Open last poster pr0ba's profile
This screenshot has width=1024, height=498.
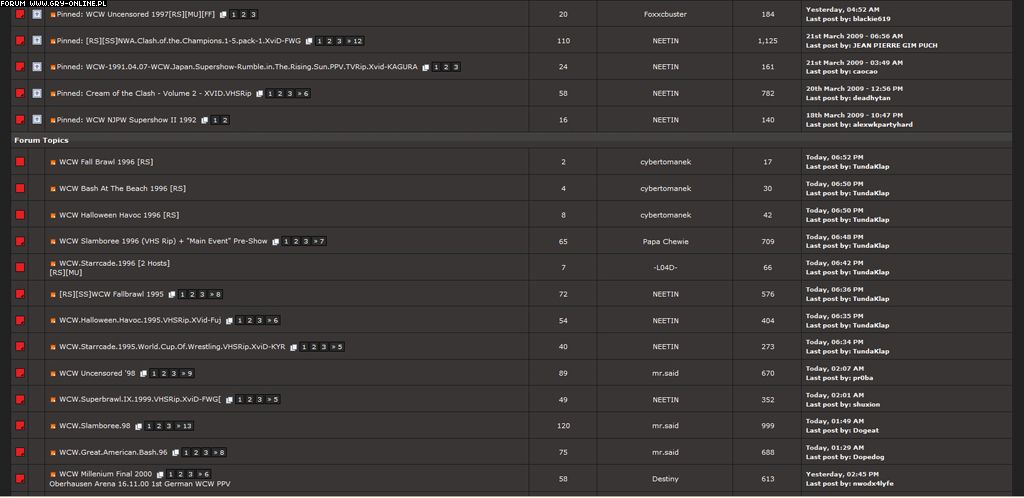pyautogui.click(x=863, y=378)
